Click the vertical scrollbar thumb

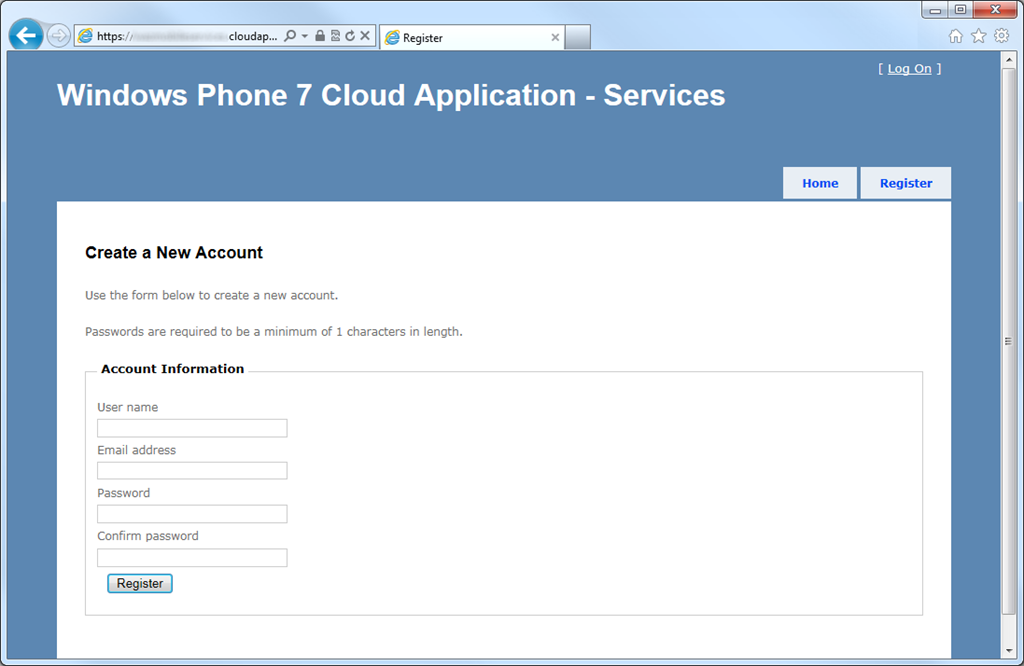click(x=1009, y=341)
